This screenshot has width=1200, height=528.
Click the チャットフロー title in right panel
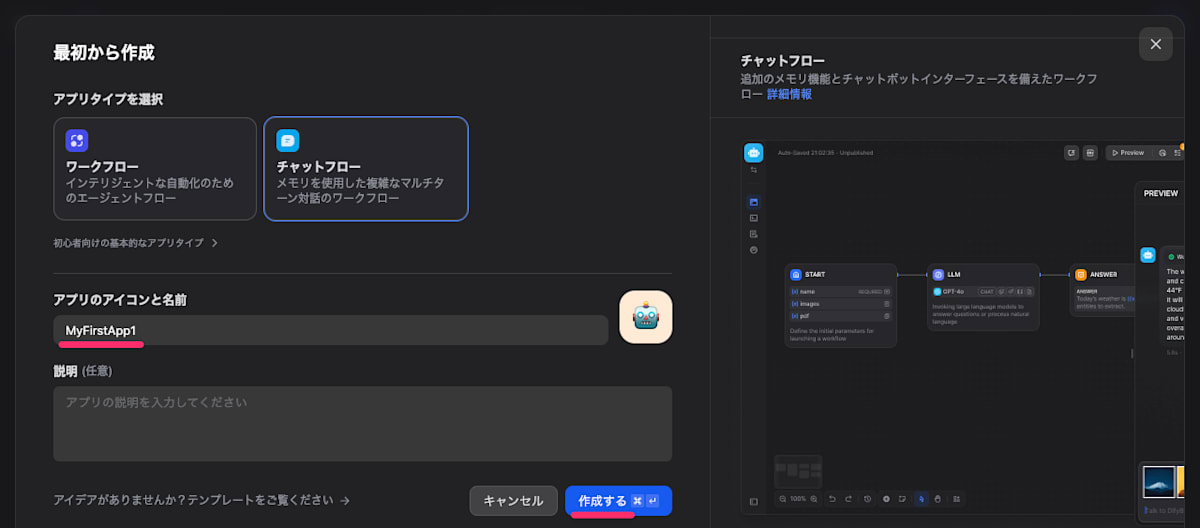[x=783, y=61]
